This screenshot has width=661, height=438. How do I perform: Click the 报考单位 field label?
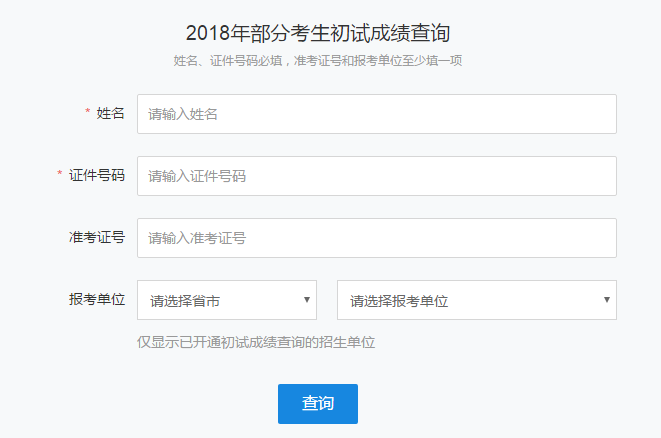coord(96,299)
